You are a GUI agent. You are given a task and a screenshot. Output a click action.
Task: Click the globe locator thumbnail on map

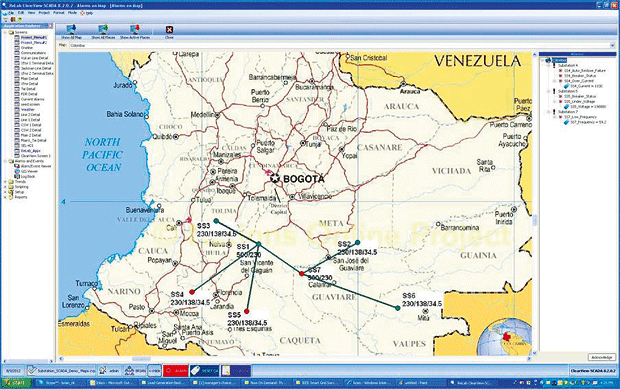click(504, 336)
